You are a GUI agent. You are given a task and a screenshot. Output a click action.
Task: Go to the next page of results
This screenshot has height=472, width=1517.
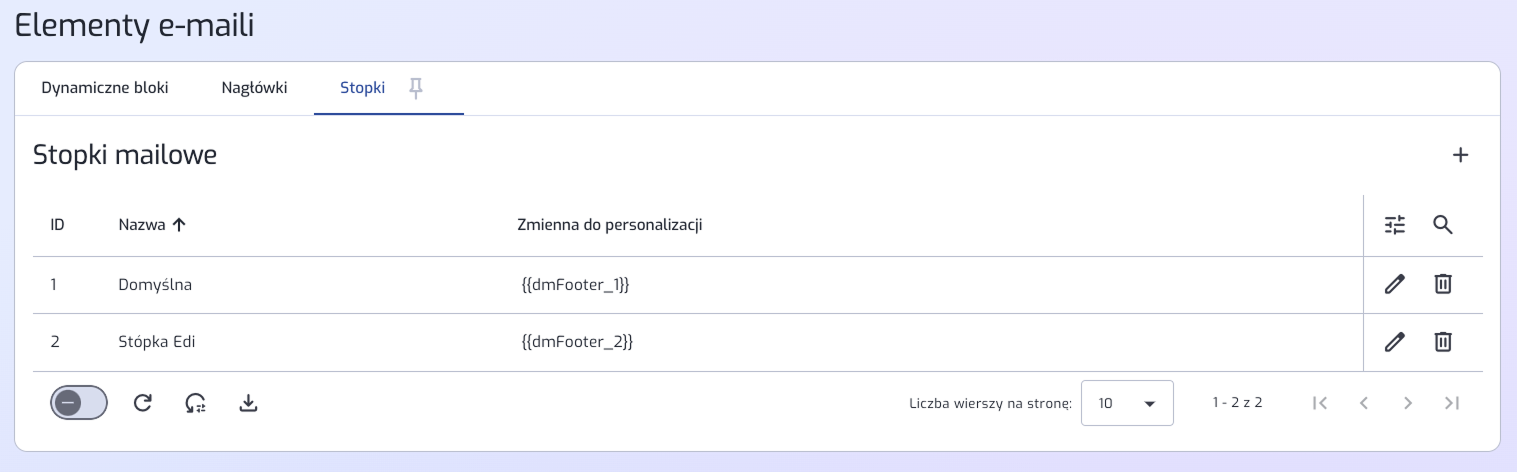point(1408,403)
